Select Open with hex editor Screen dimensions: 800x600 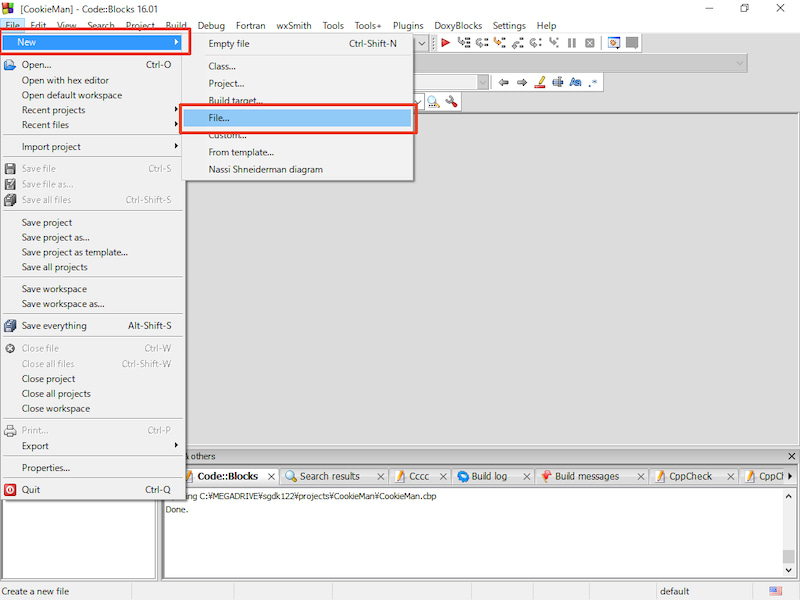click(92, 80)
